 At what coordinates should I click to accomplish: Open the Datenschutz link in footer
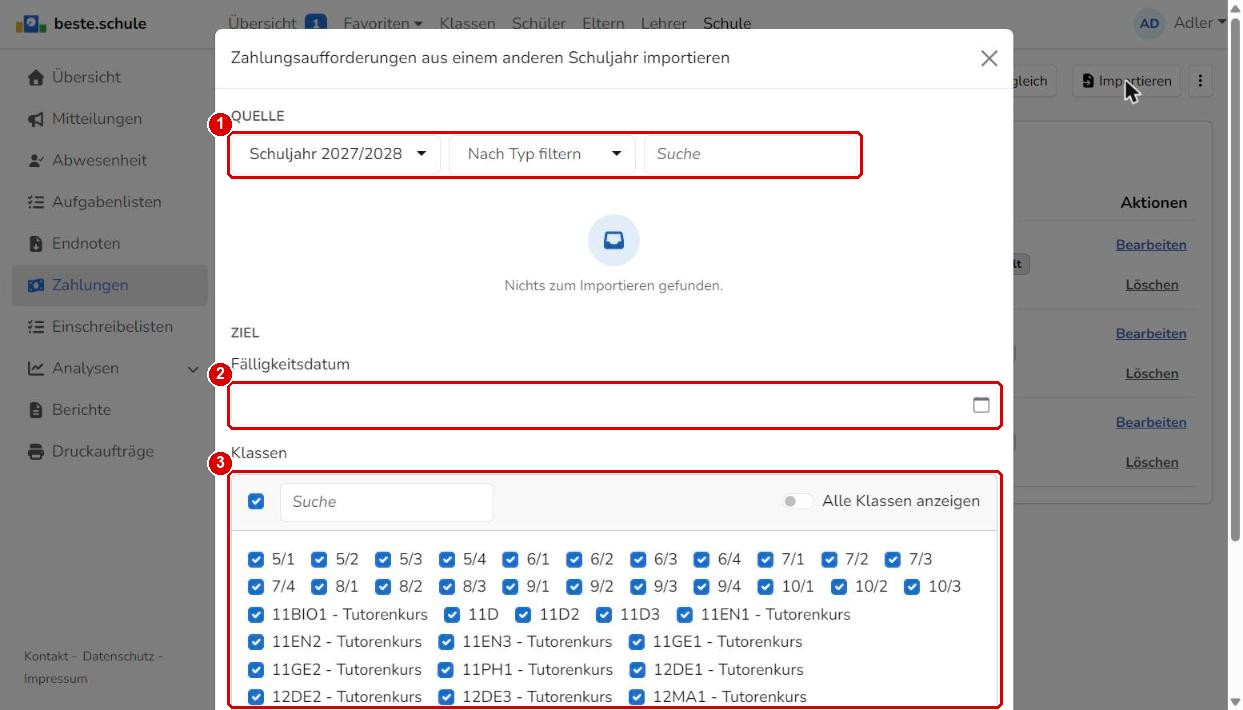[x=118, y=656]
